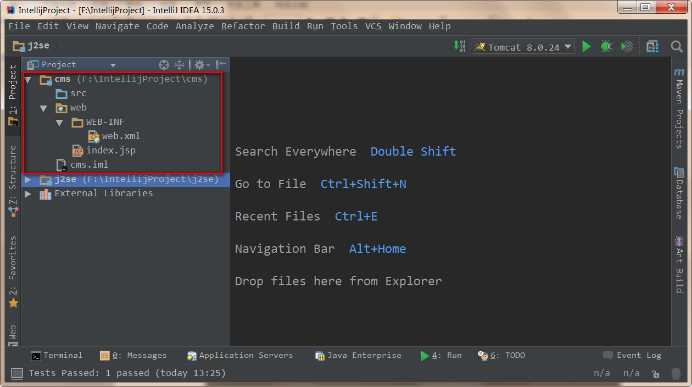This screenshot has width=692, height=387.
Task: Toggle tool window quick-access icon in status bar
Action: coord(17,373)
